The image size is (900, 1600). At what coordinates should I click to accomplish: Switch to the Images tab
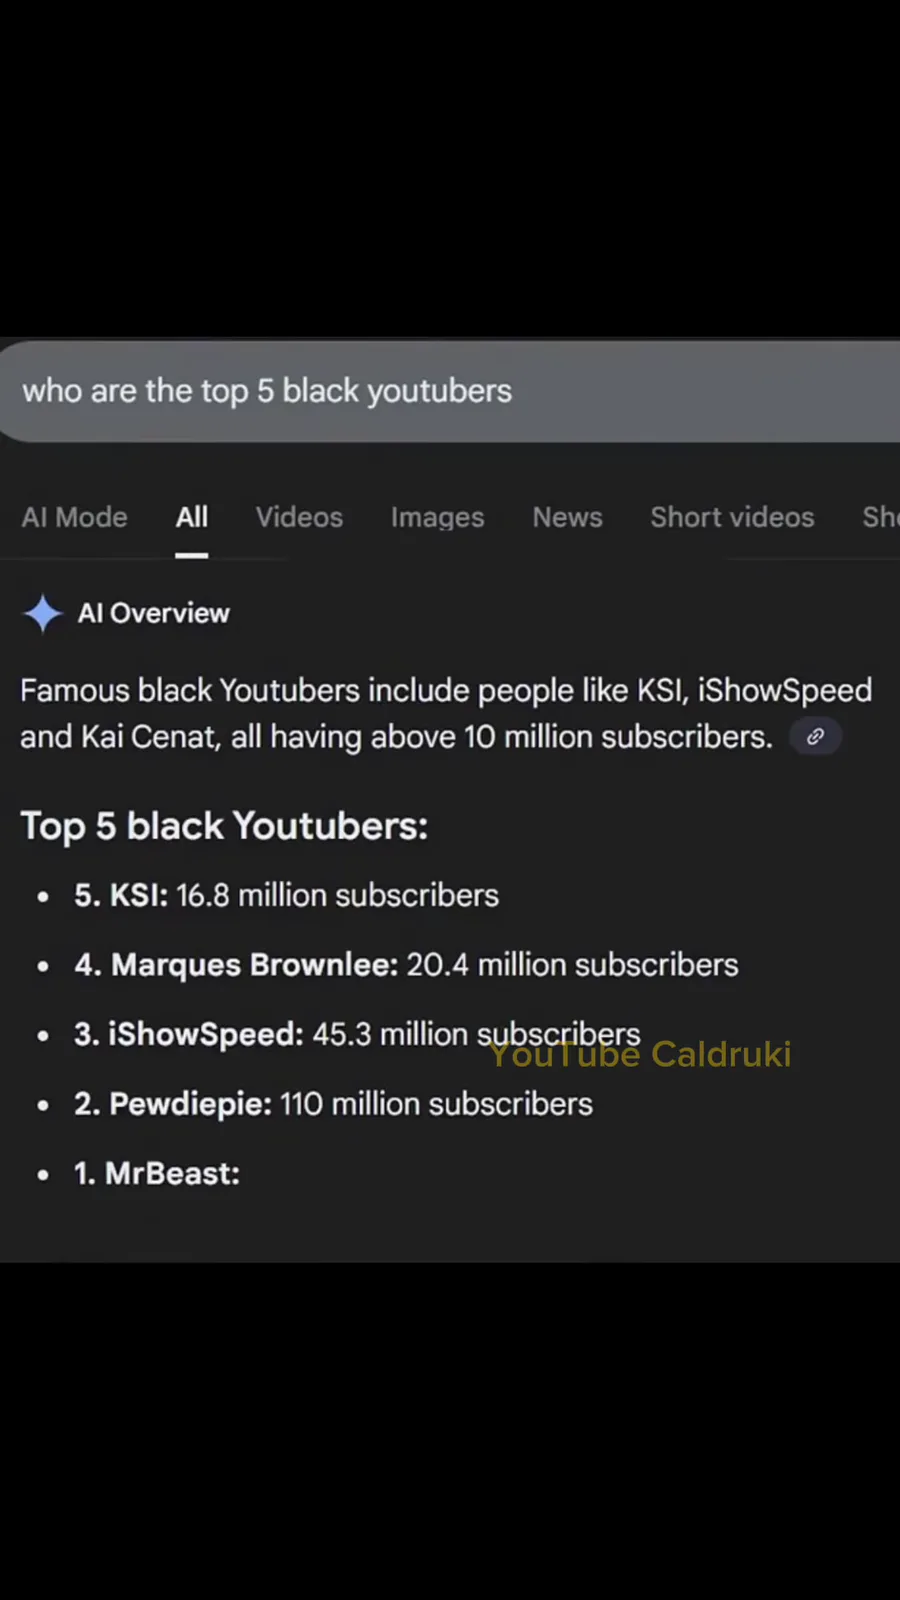point(437,517)
